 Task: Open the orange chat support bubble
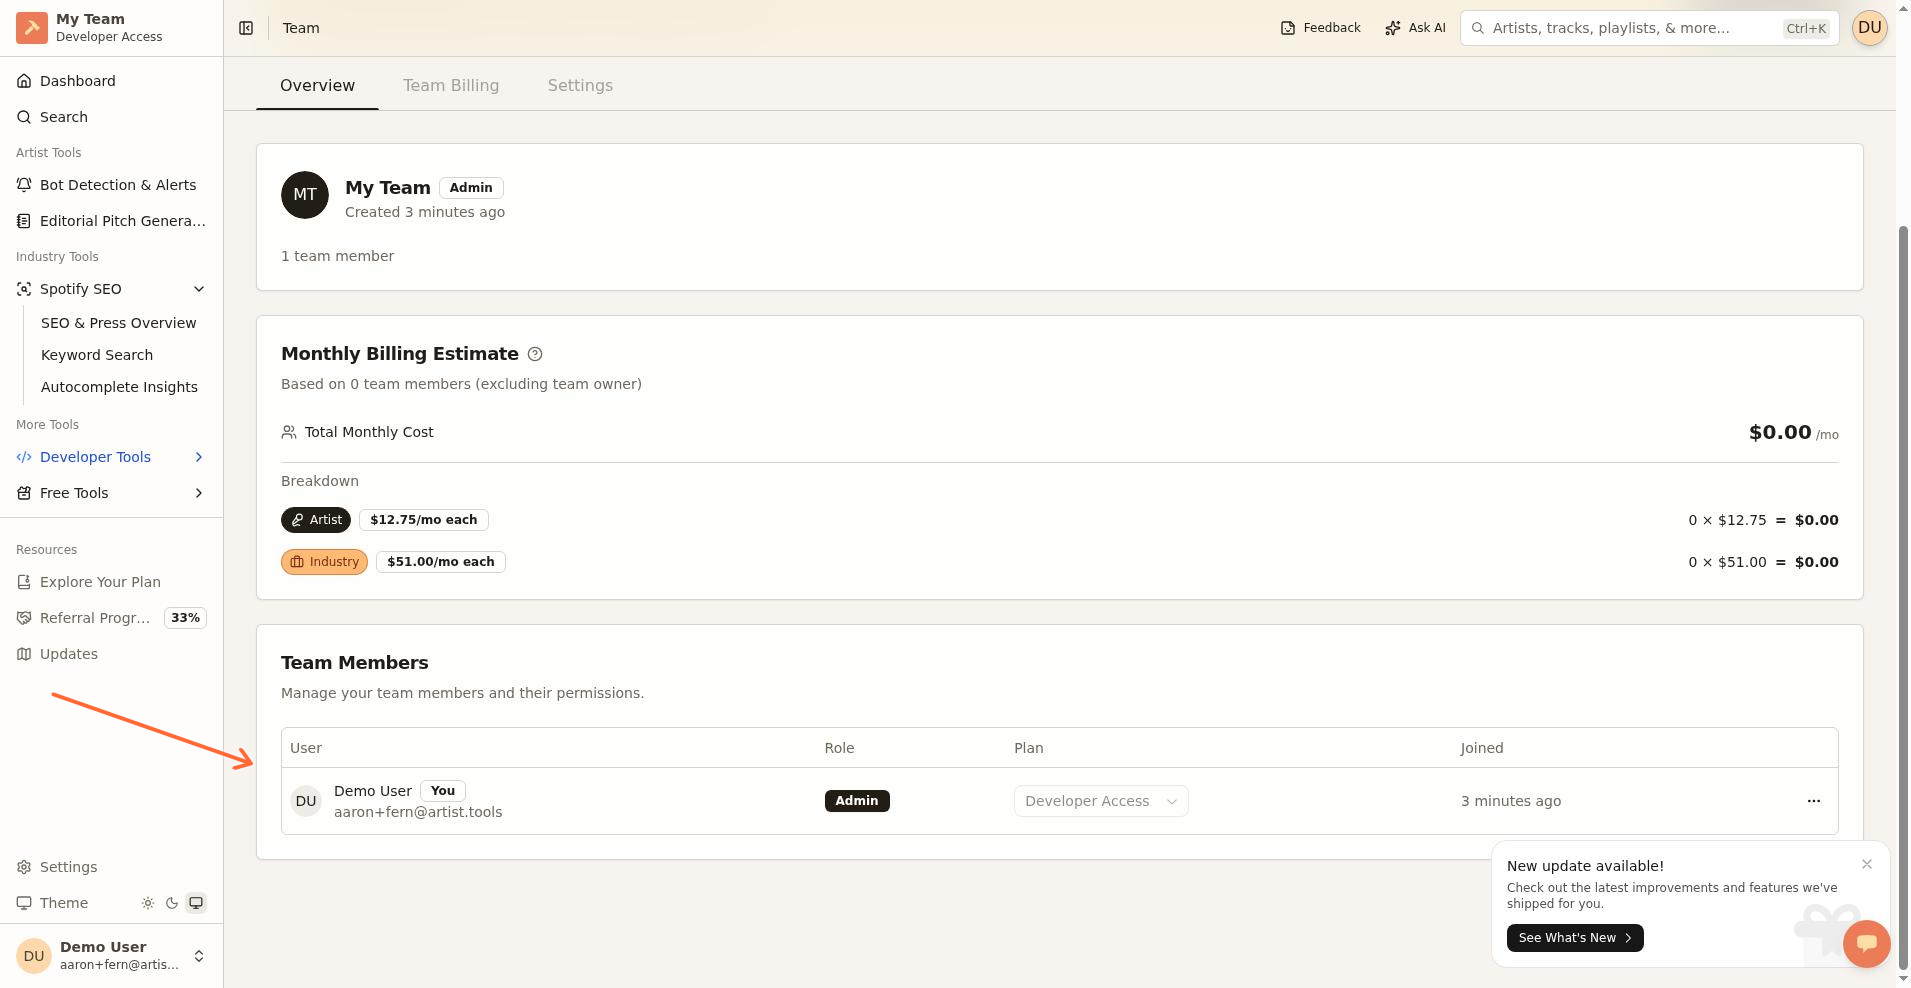pyautogui.click(x=1867, y=943)
